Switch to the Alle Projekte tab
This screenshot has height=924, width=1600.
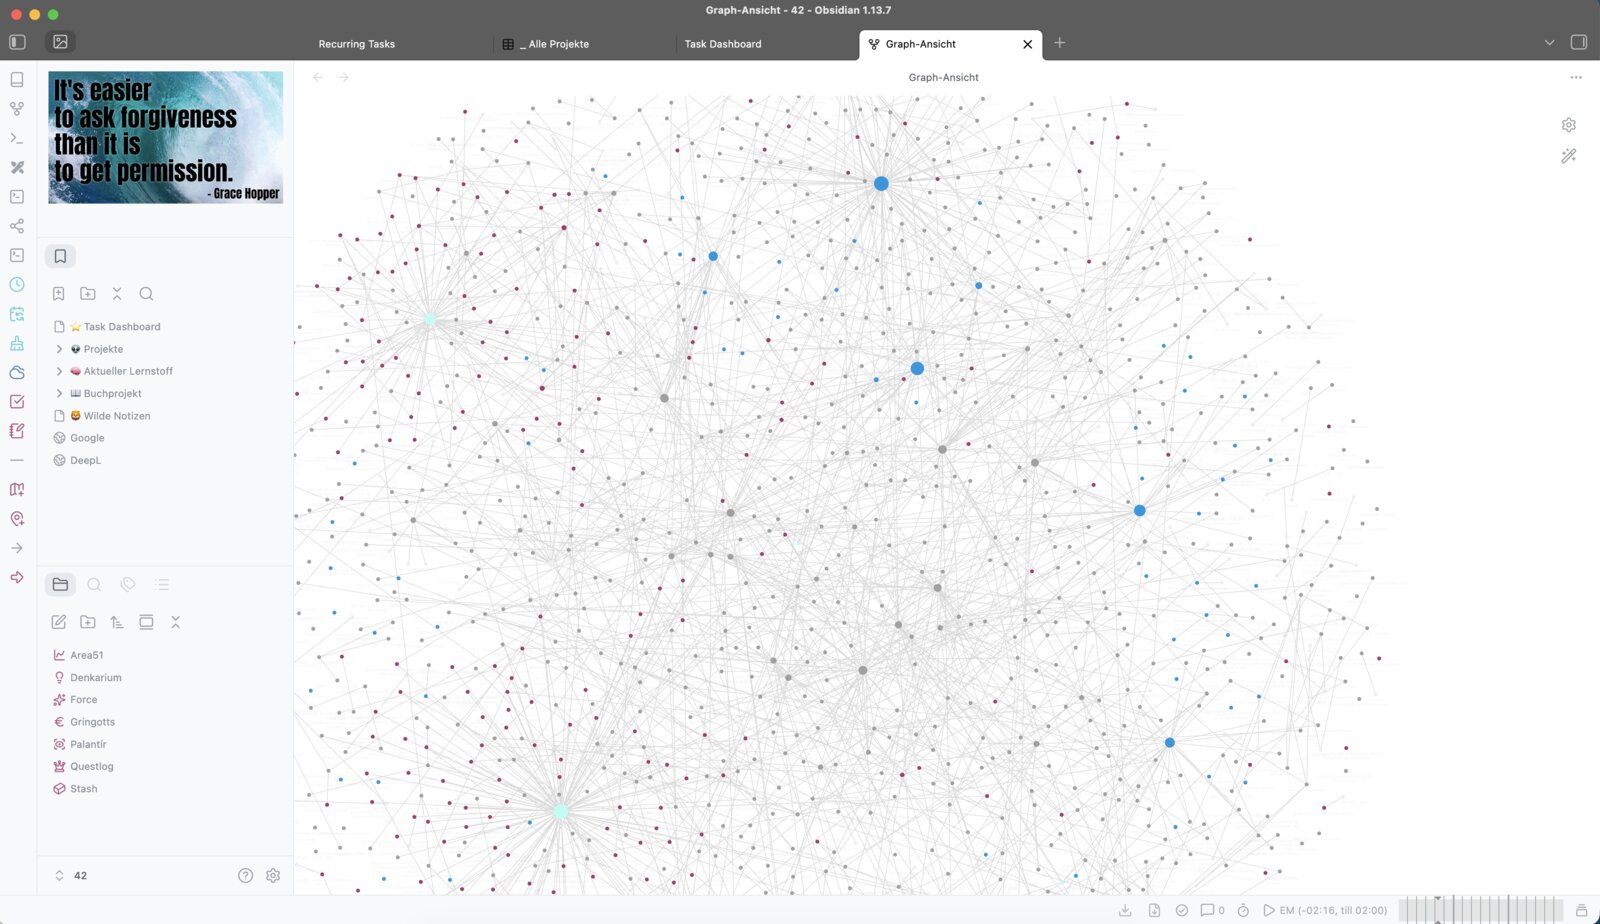pos(559,44)
